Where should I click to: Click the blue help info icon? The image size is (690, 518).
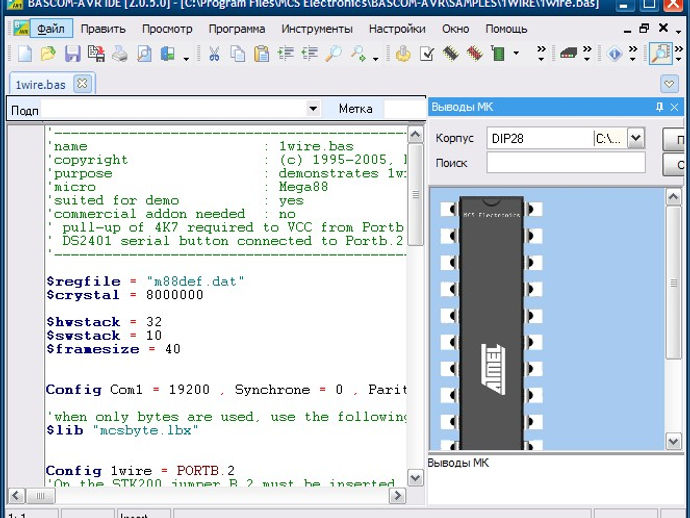click(x=615, y=54)
